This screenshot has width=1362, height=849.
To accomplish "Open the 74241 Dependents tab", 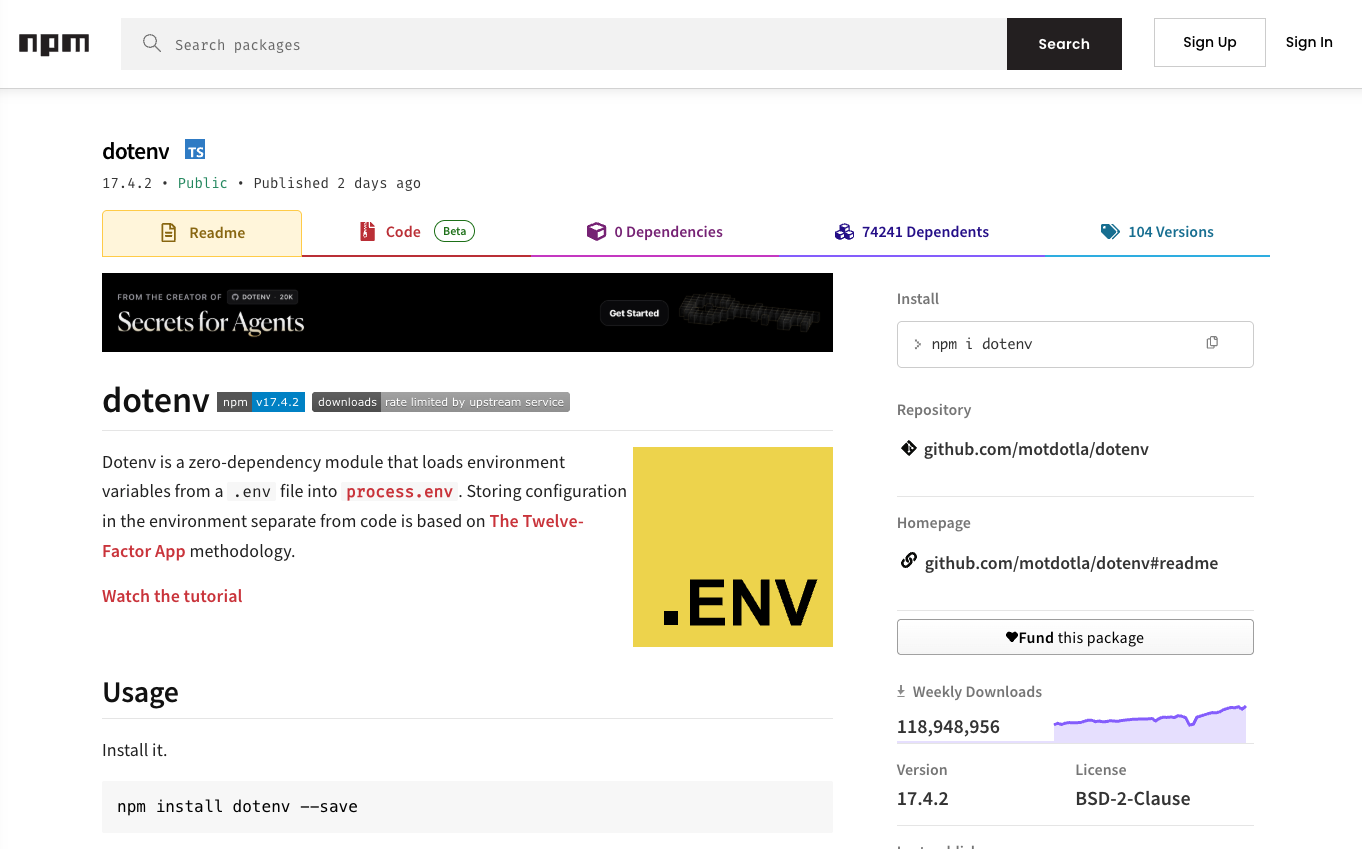I will (912, 232).
